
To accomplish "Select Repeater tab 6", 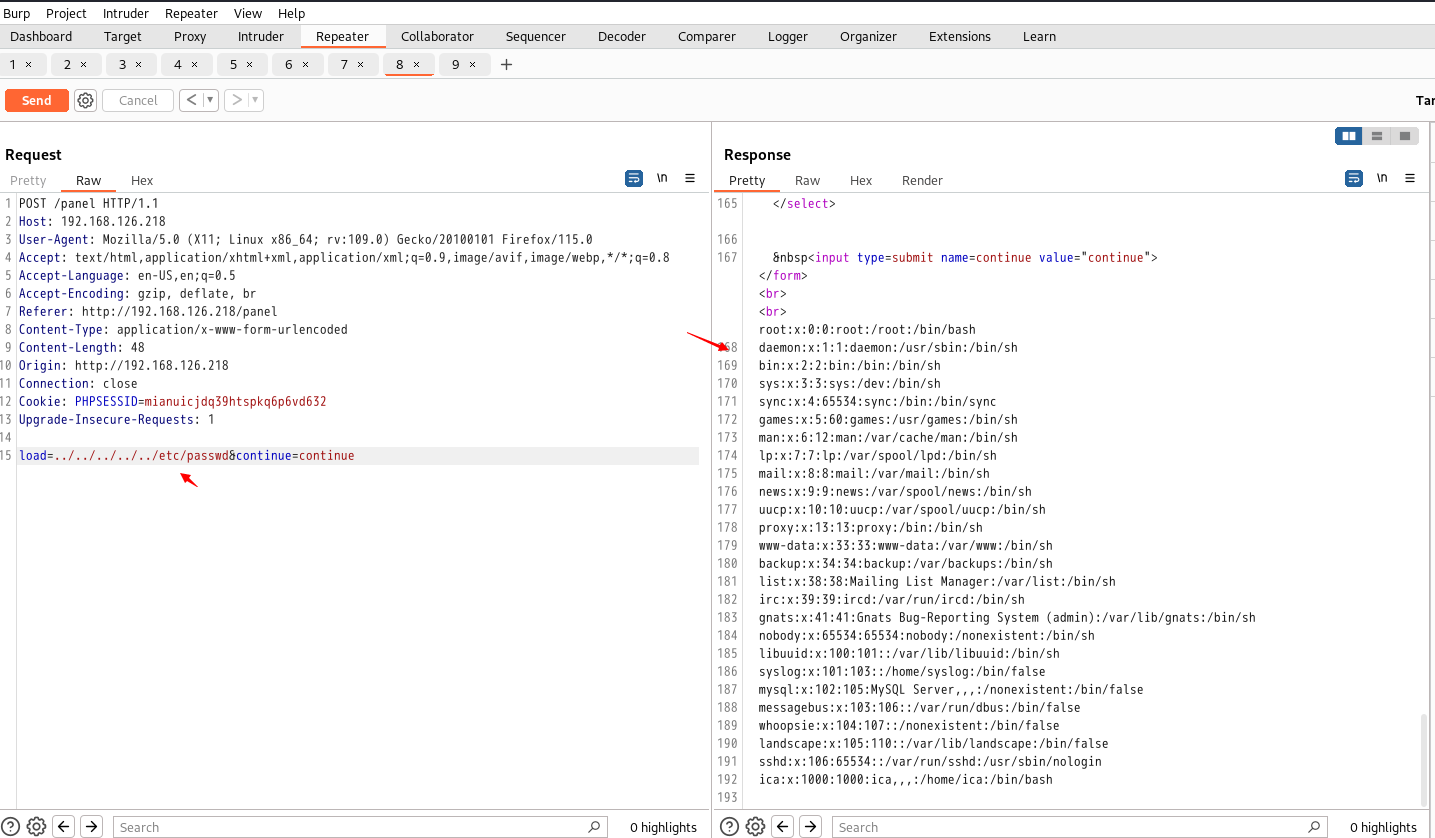I will point(289,64).
